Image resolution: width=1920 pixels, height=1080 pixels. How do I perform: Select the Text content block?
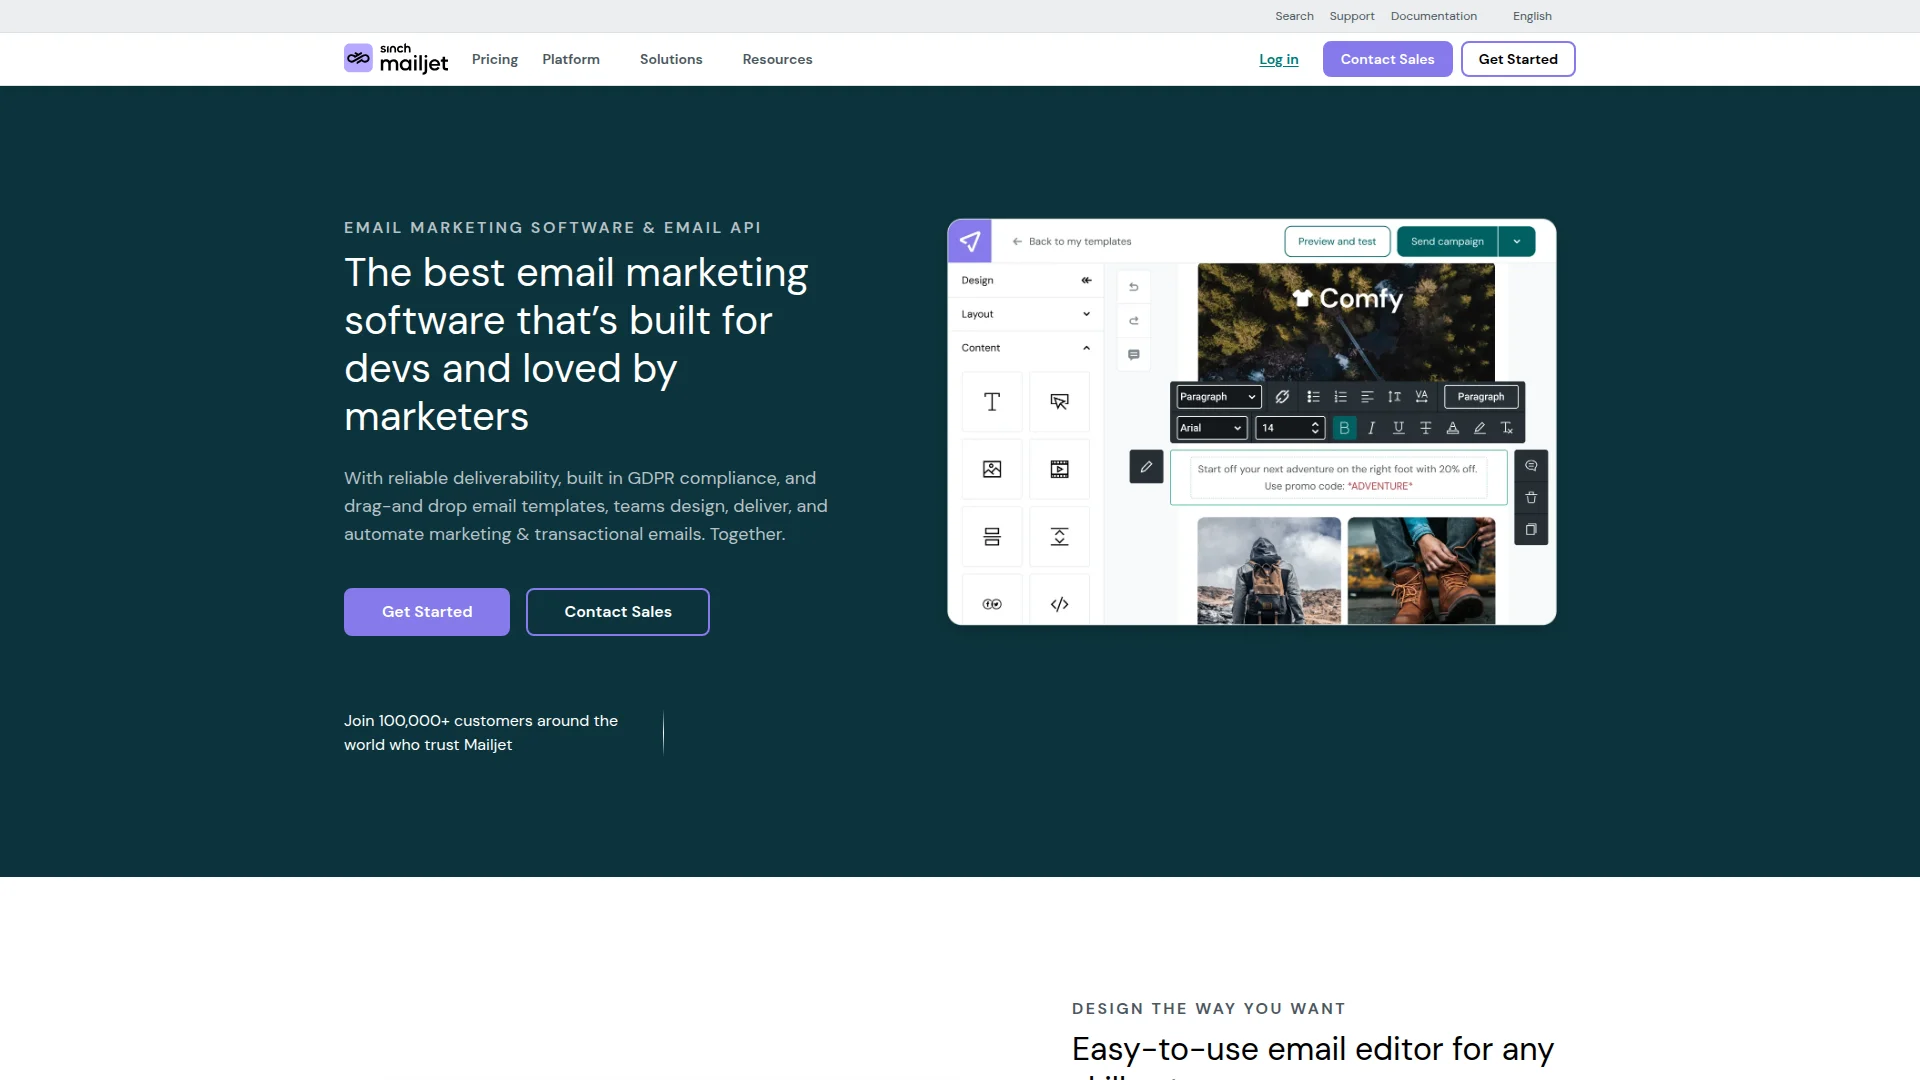[991, 401]
